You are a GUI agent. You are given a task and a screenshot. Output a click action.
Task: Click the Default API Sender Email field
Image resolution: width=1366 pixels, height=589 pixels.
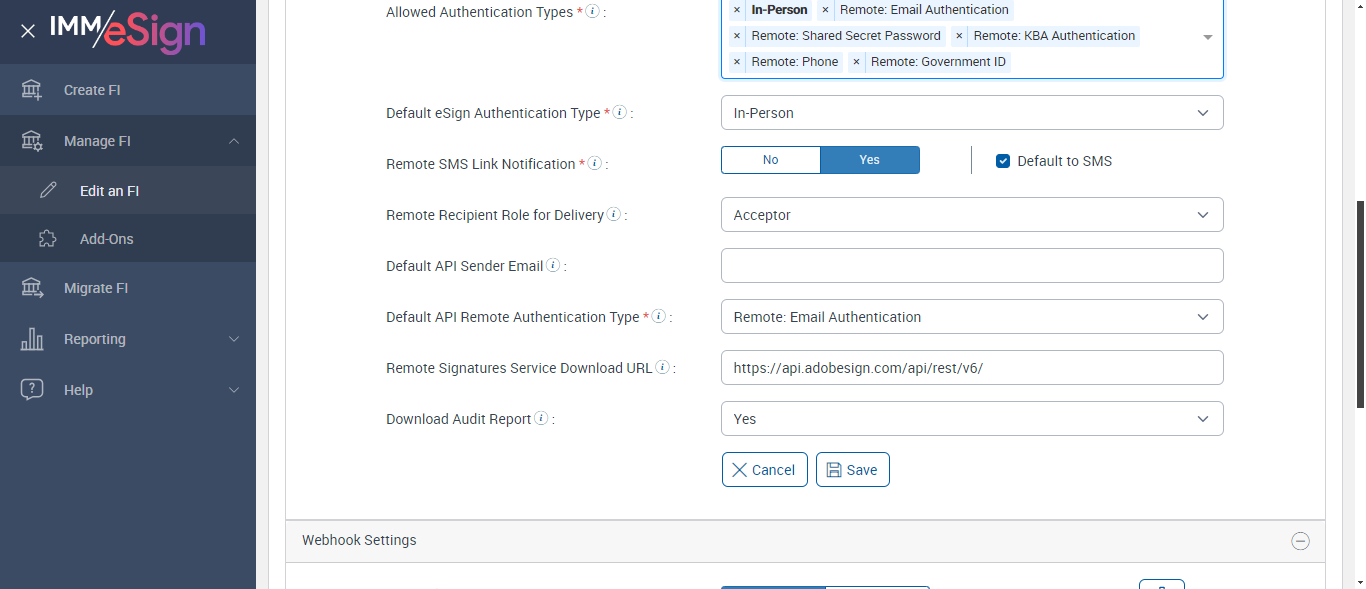pyautogui.click(x=971, y=266)
